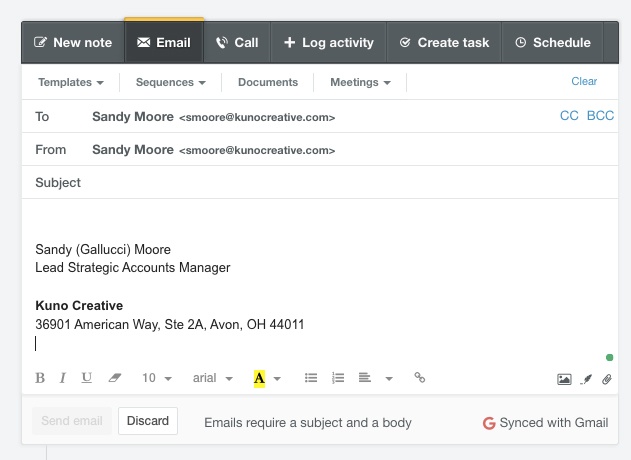631x460 pixels.
Task: Click the paperclip attachment icon
Action: tap(607, 379)
